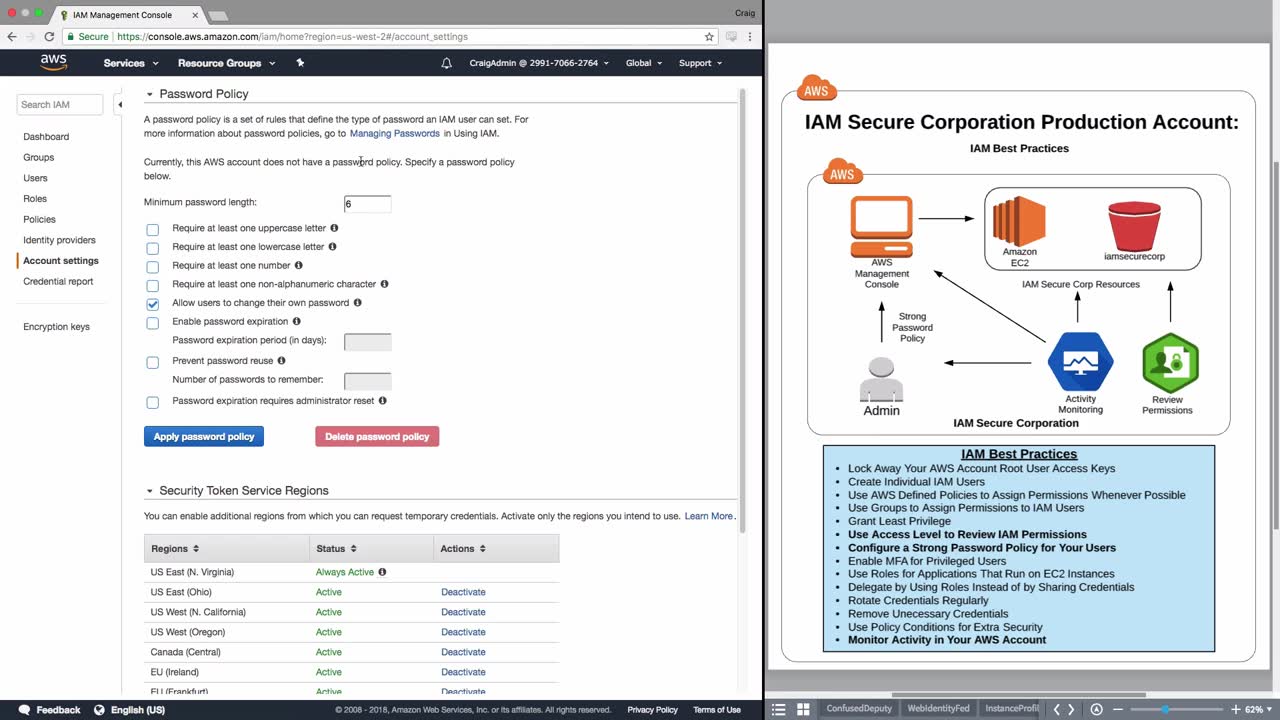Open the Global region dropdown
Image resolution: width=1280 pixels, height=720 pixels.
click(644, 63)
